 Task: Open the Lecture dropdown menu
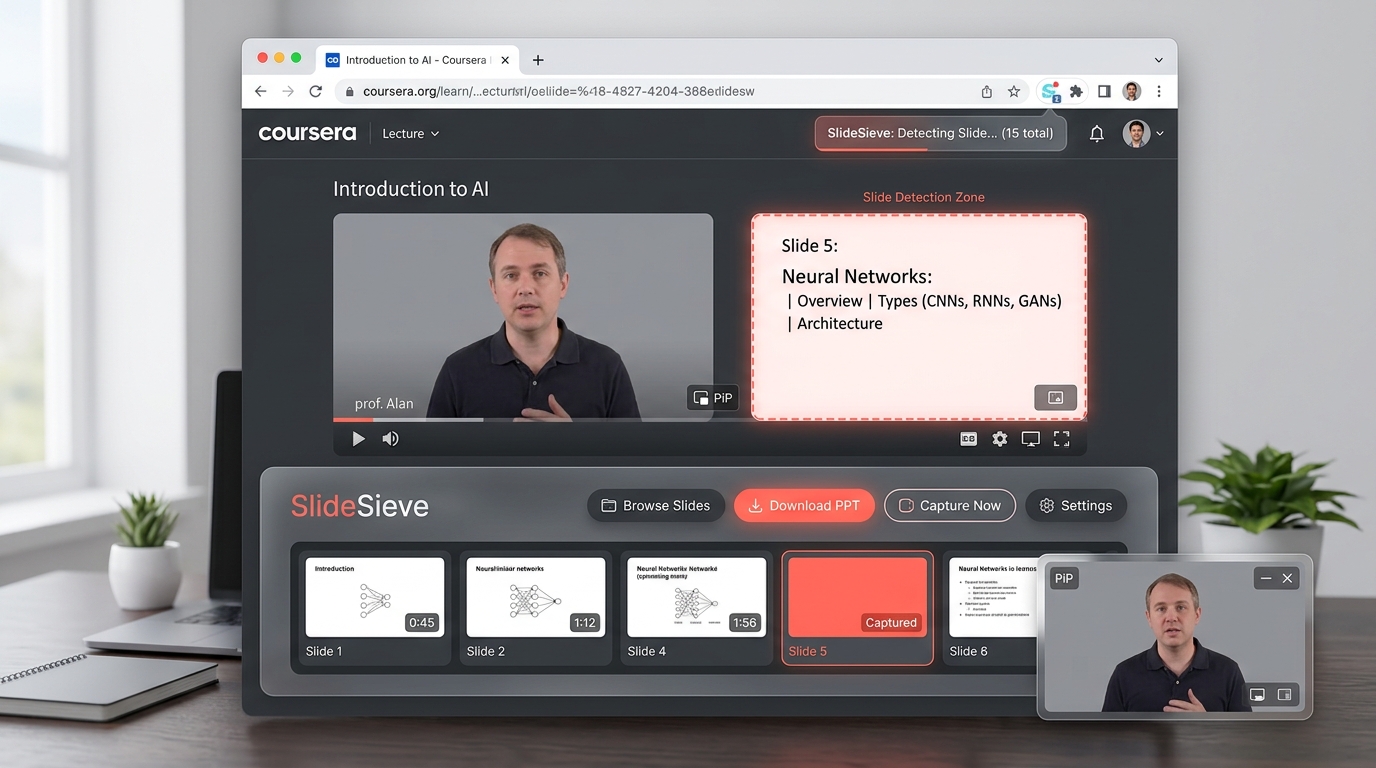point(411,133)
